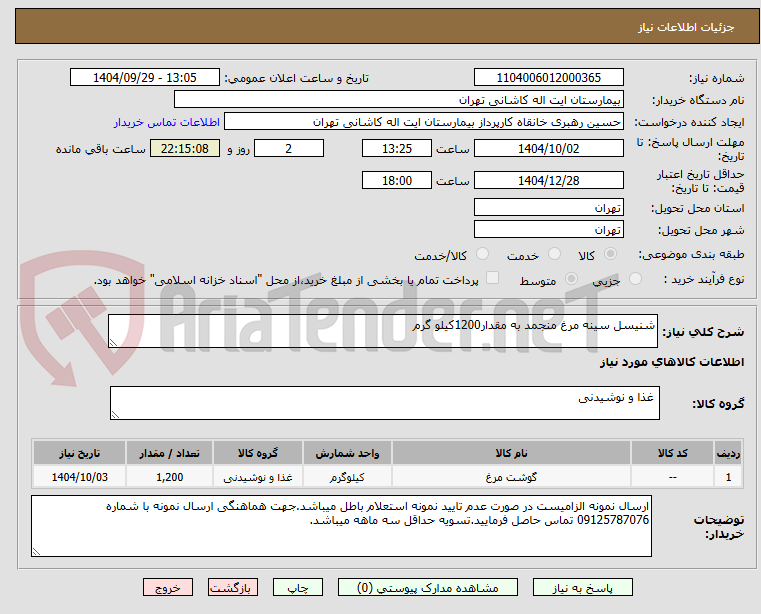Click the خروج exit button
This screenshot has height=614, width=761.
click(x=168, y=587)
